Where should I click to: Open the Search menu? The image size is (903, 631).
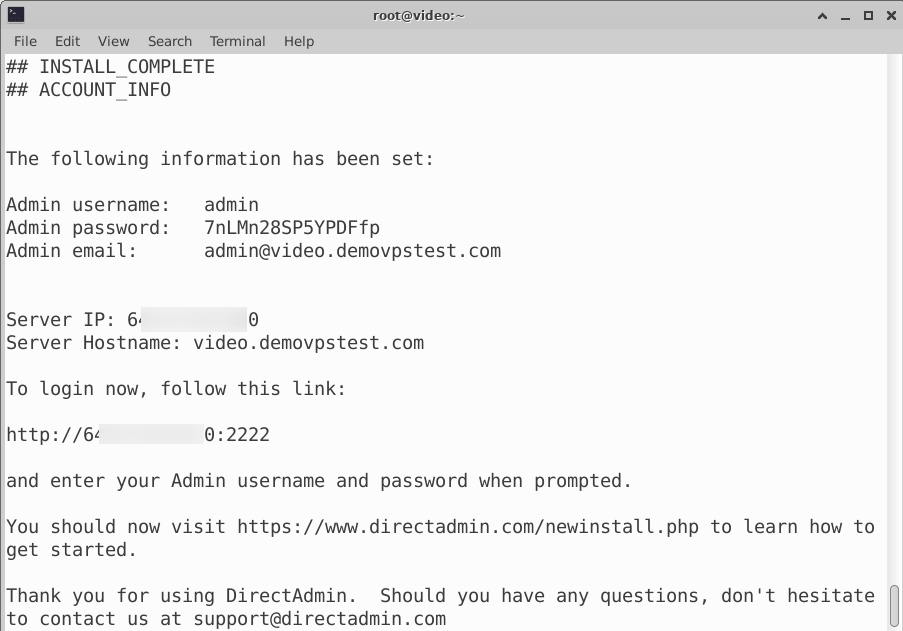170,41
